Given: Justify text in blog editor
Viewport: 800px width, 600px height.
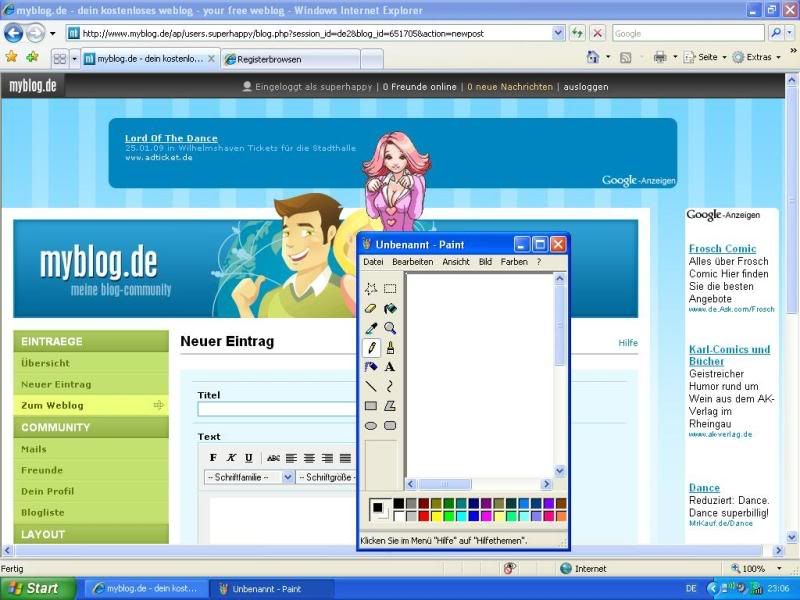Looking at the screenshot, I should (x=345, y=458).
